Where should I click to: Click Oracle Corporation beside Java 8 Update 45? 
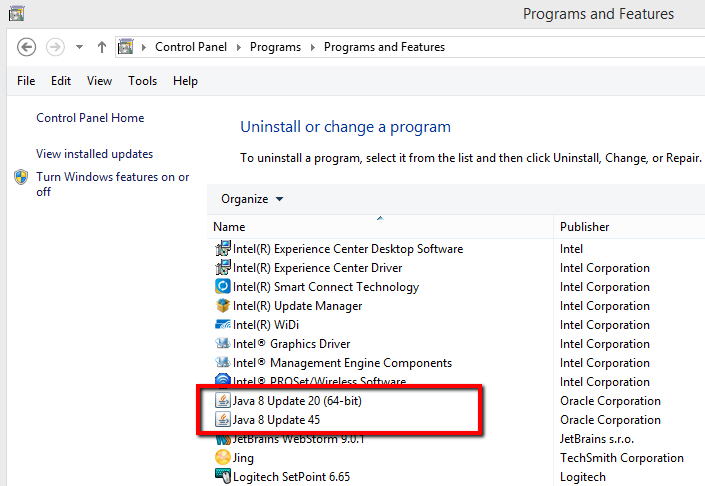point(610,420)
